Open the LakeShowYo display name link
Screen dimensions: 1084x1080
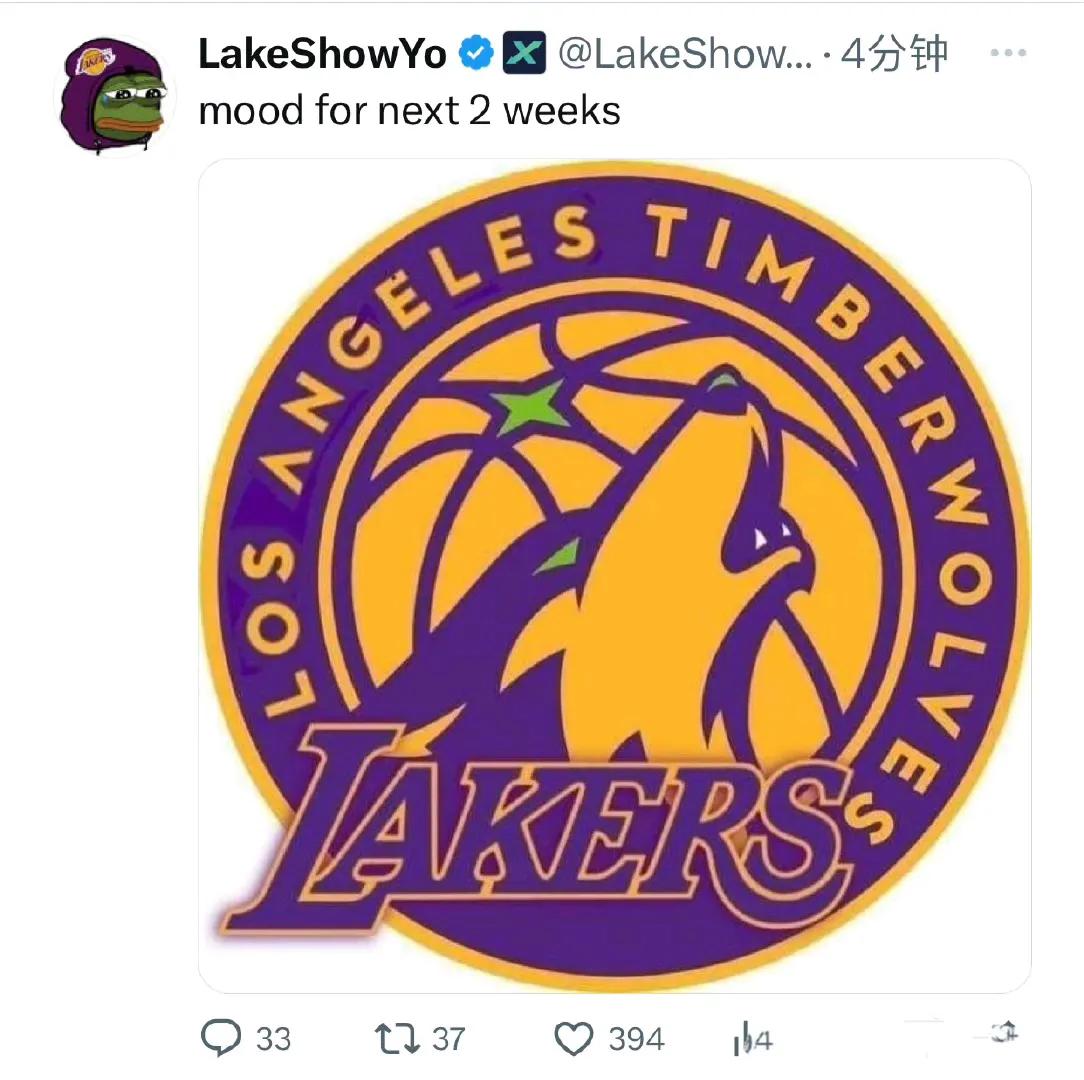pyautogui.click(x=322, y=53)
